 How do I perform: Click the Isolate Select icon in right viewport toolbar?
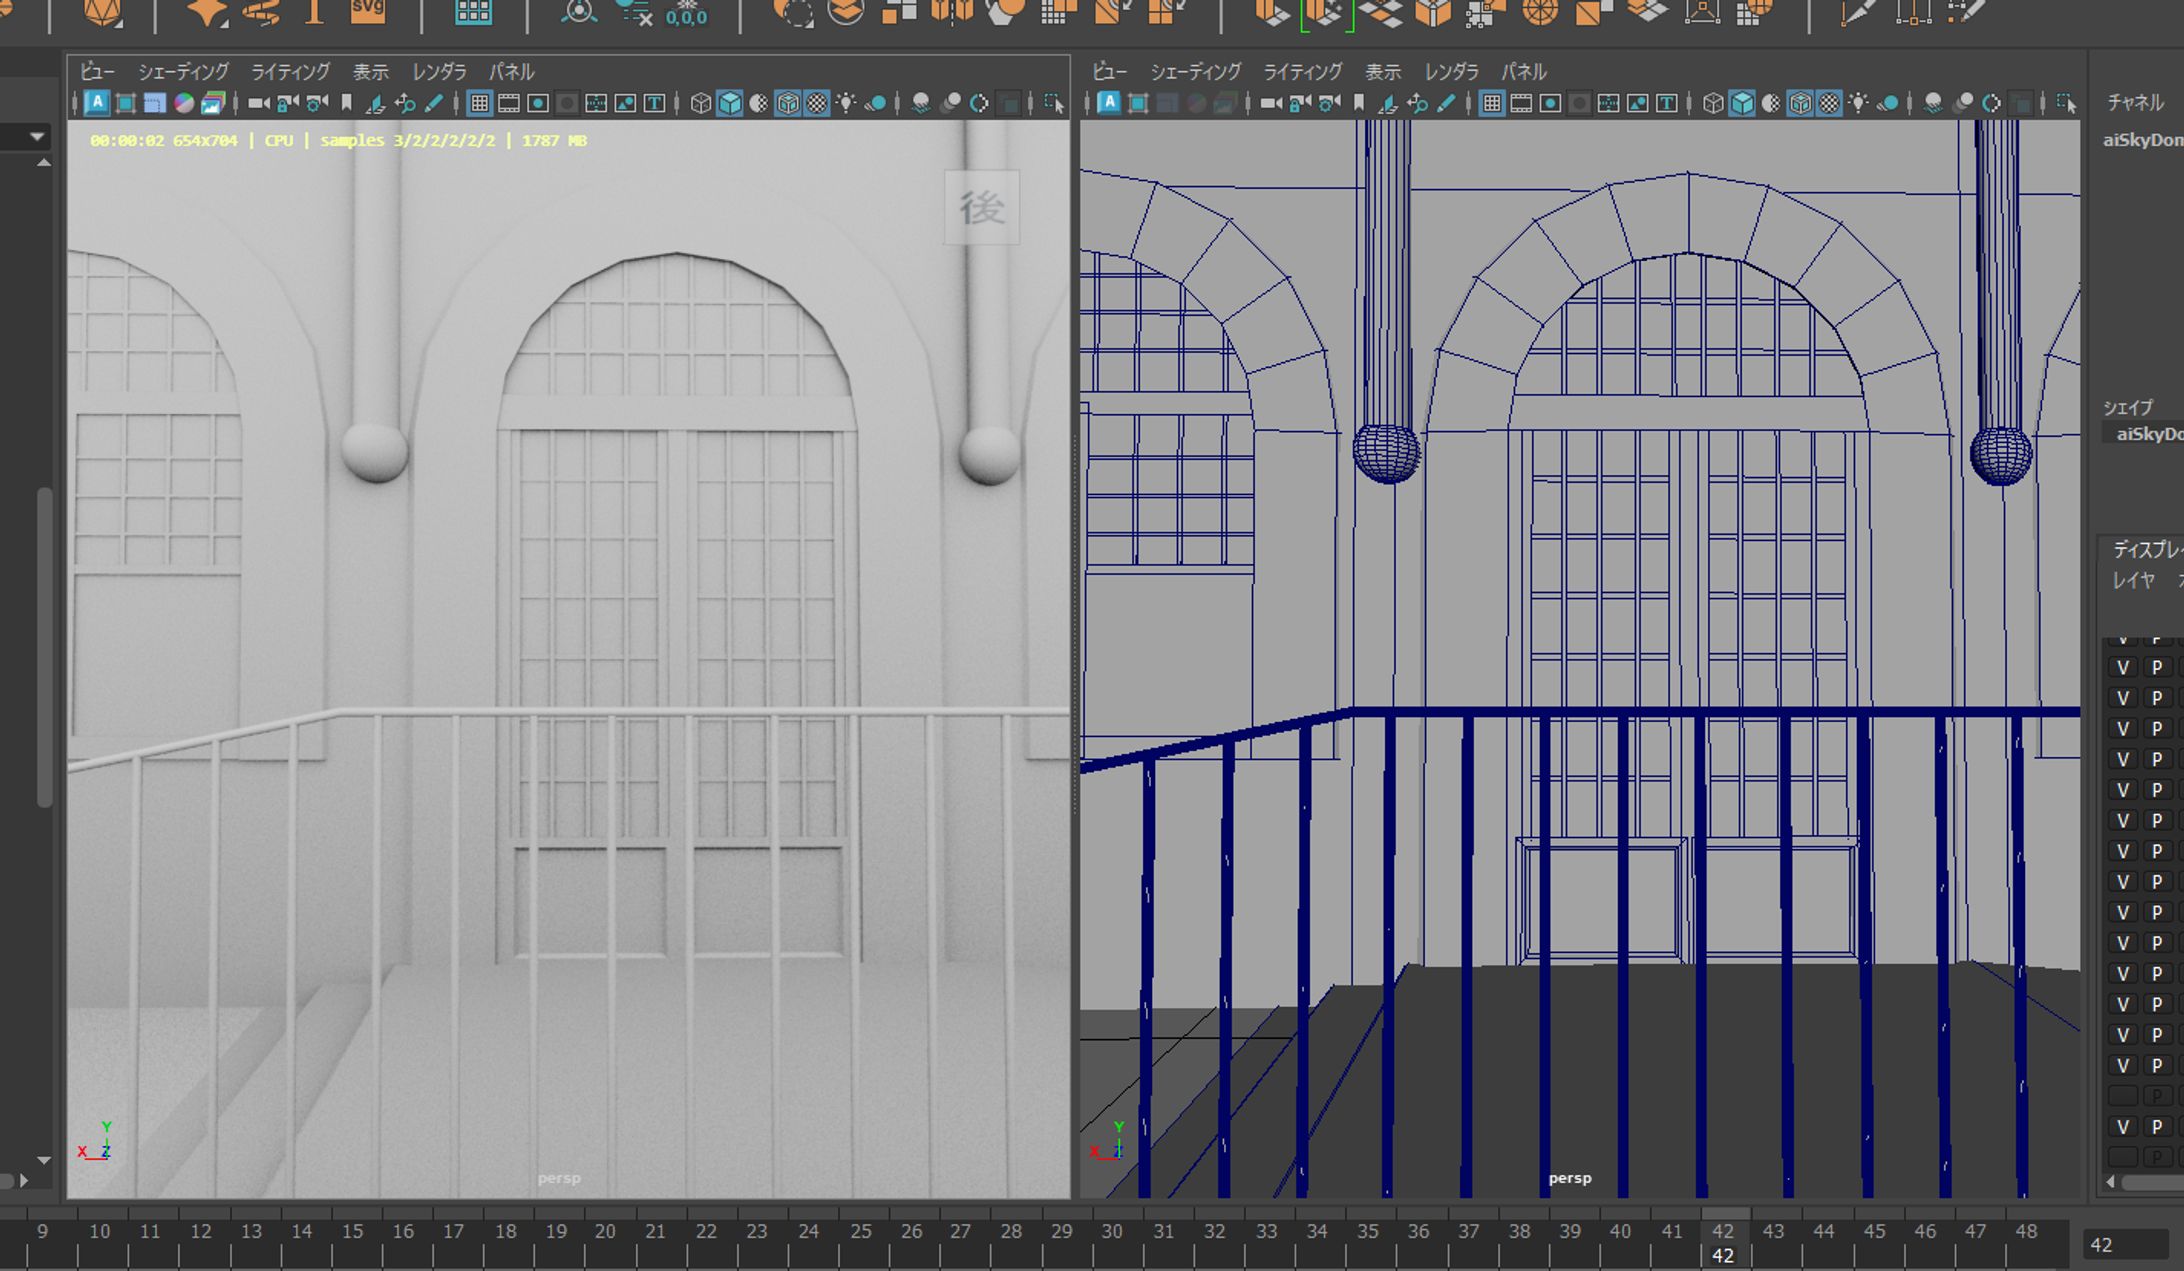(x=2066, y=103)
